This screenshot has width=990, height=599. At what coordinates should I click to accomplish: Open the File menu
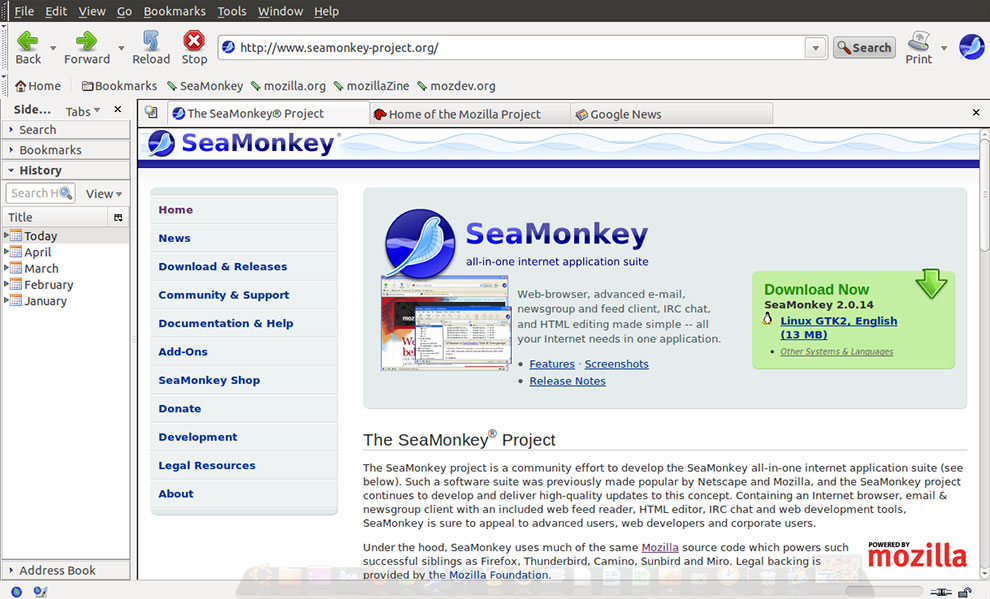click(24, 11)
